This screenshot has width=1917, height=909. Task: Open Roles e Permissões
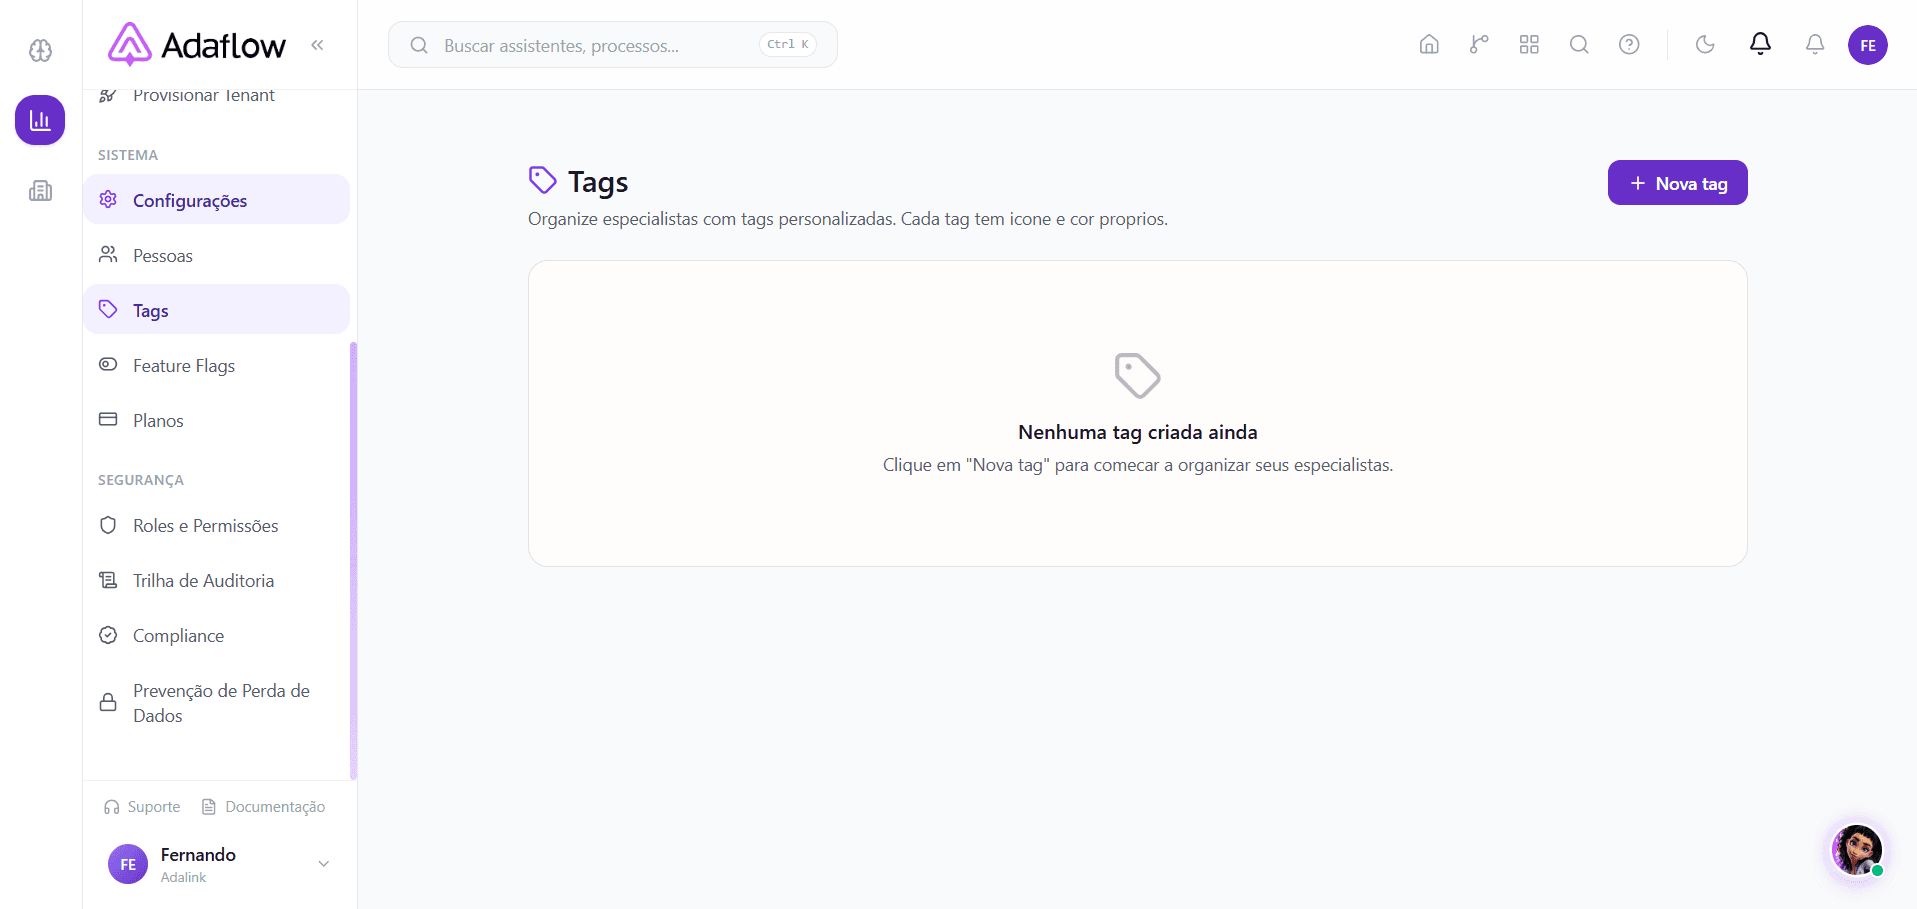216,525
